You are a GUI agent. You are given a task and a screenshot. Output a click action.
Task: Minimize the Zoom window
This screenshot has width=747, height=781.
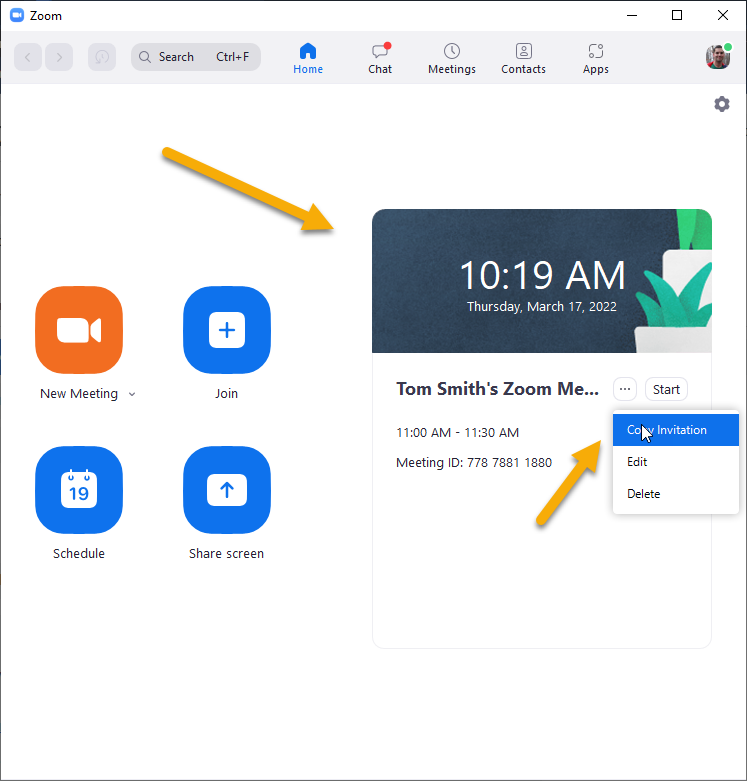pyautogui.click(x=632, y=15)
